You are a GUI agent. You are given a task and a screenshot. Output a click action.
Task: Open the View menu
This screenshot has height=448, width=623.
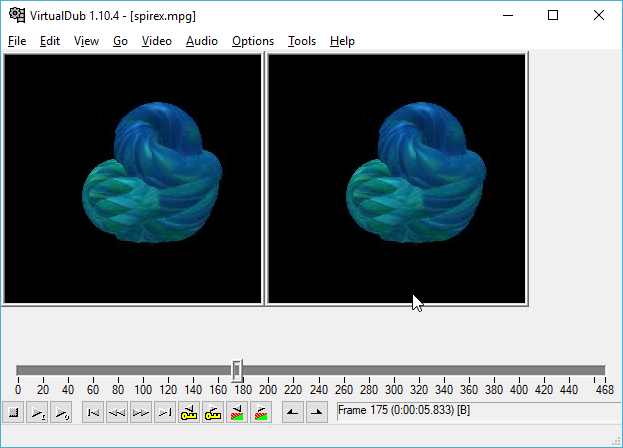(x=86, y=41)
